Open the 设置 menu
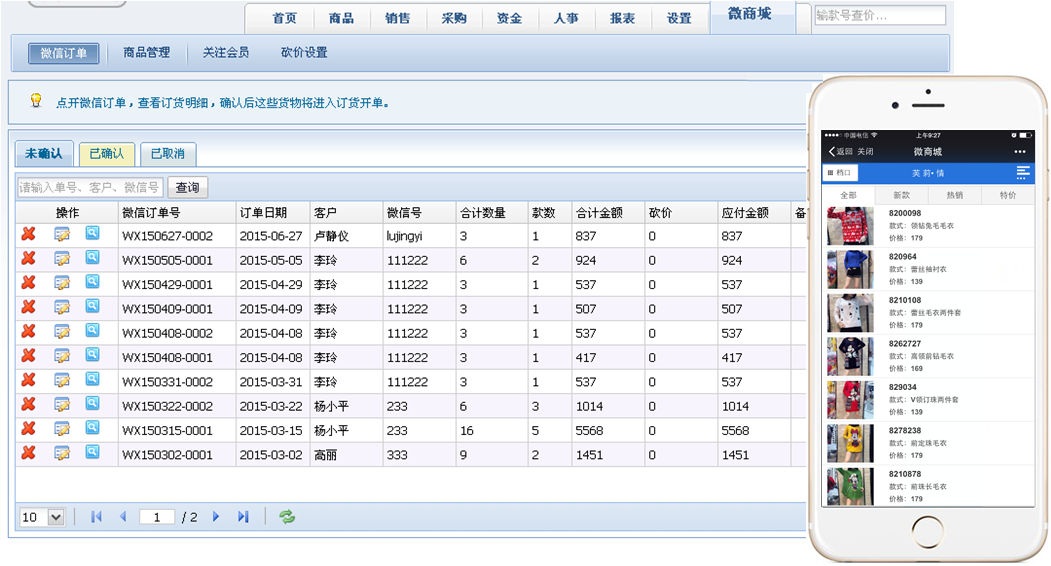The image size is (1051, 566). [679, 18]
